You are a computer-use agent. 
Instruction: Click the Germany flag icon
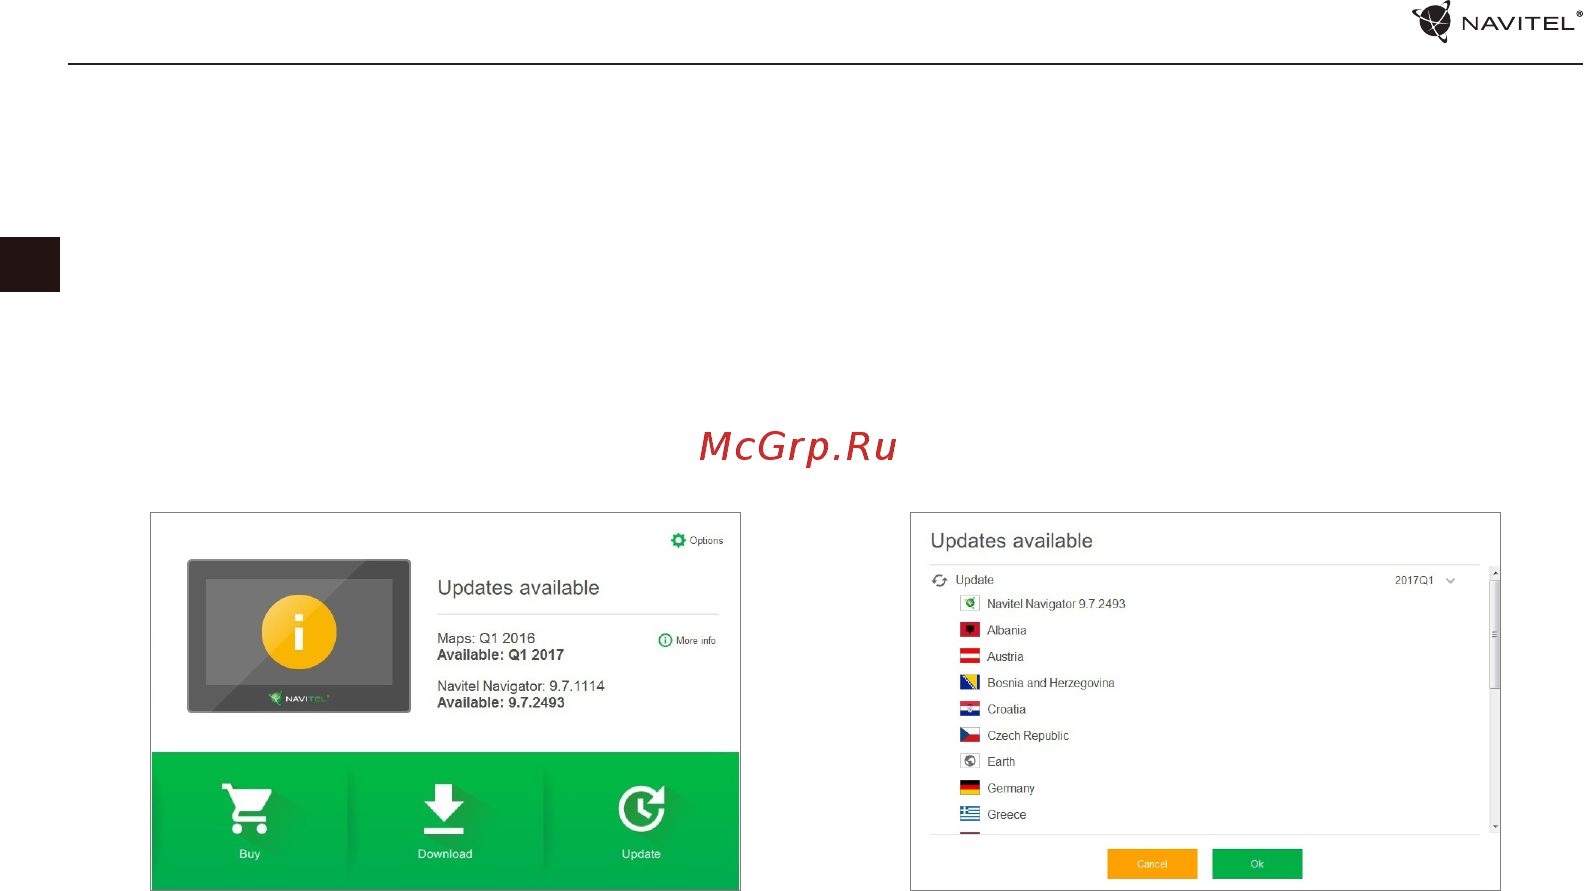point(970,788)
